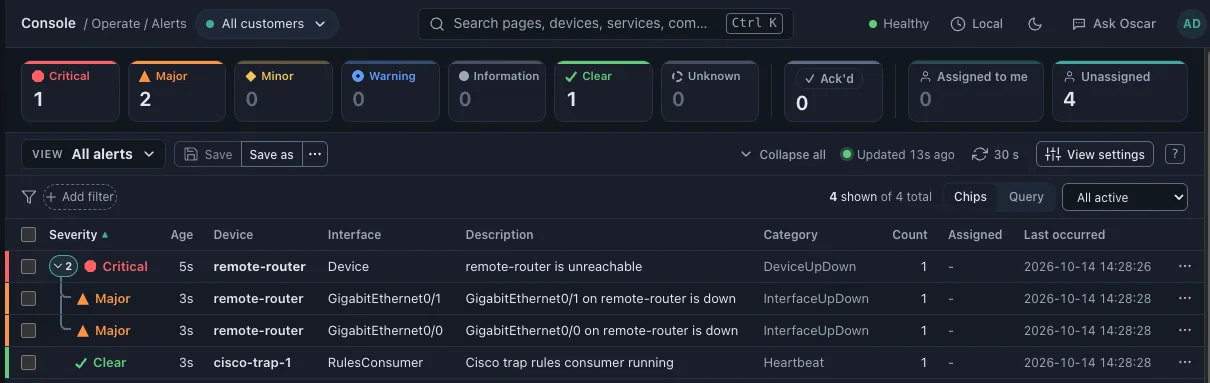Select the cisco-trap-1 alert checkbox
The width and height of the screenshot is (1210, 383).
(x=28, y=362)
